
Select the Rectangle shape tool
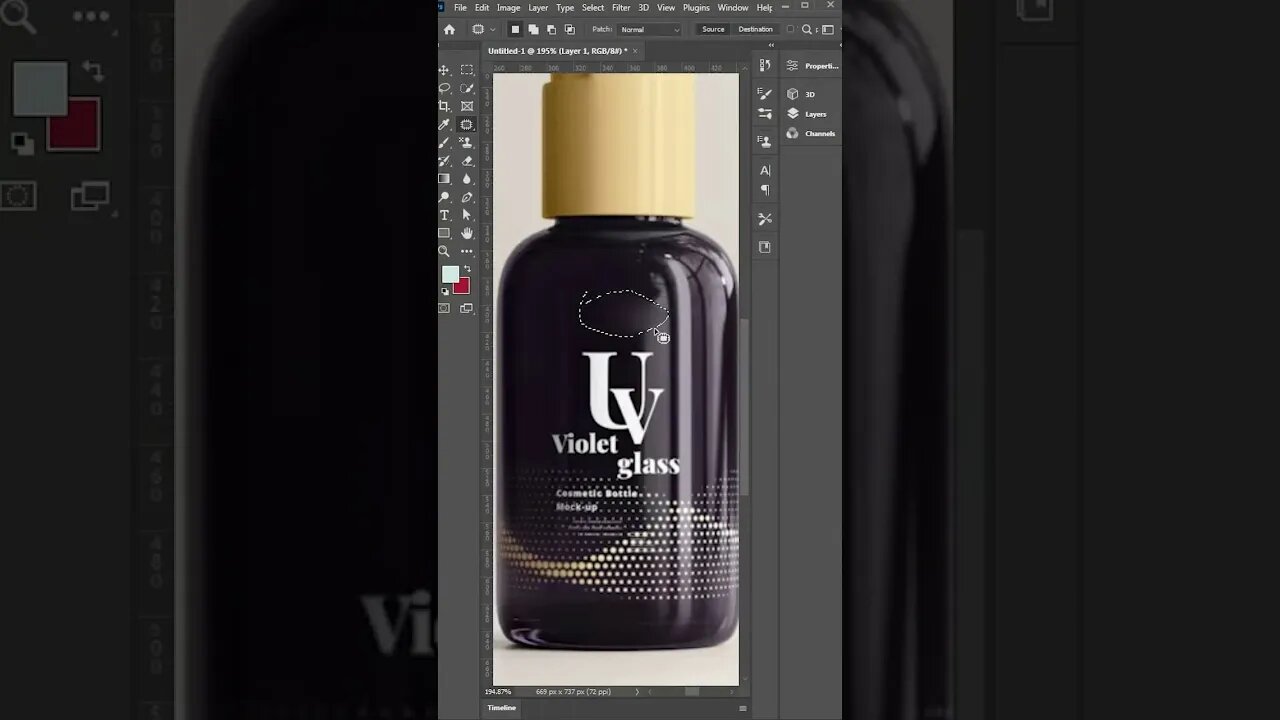[x=444, y=233]
